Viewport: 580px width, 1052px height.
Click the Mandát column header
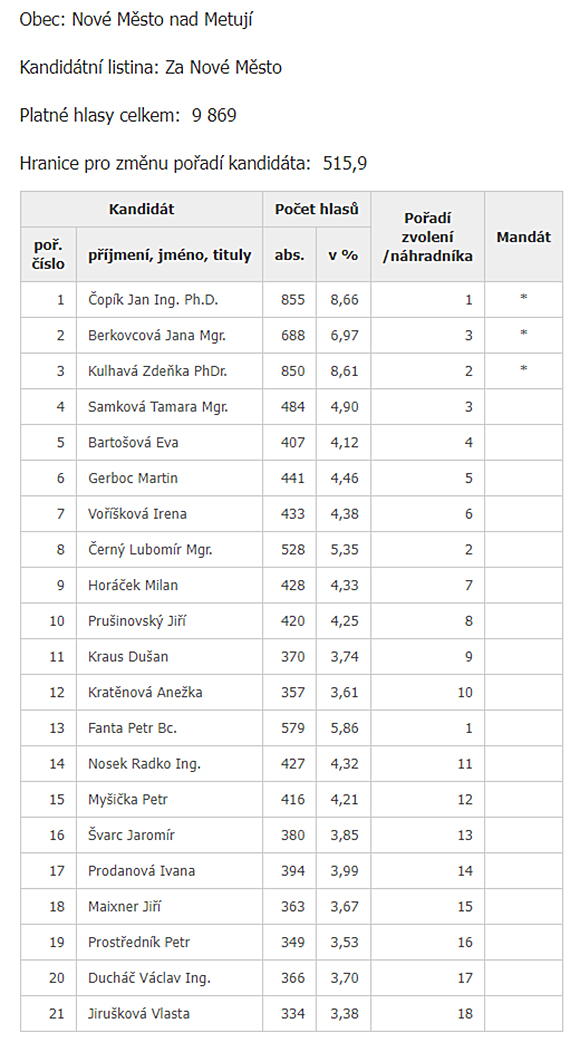524,237
